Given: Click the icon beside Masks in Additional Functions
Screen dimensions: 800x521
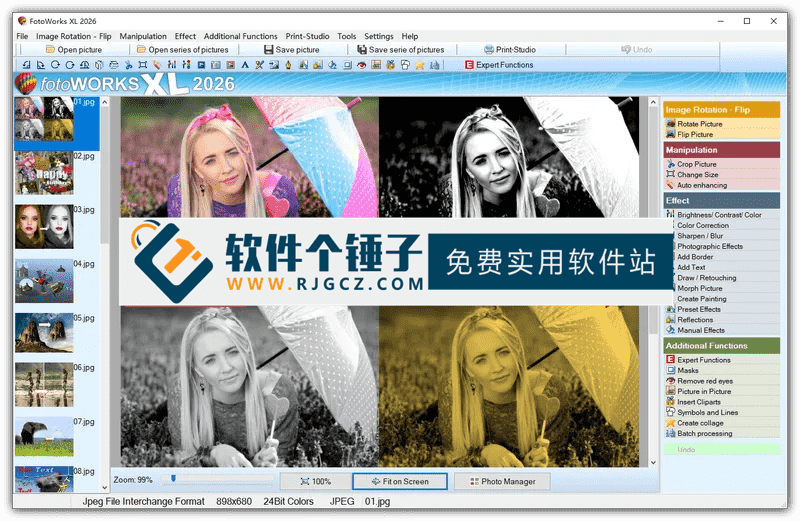Looking at the screenshot, I should point(670,370).
